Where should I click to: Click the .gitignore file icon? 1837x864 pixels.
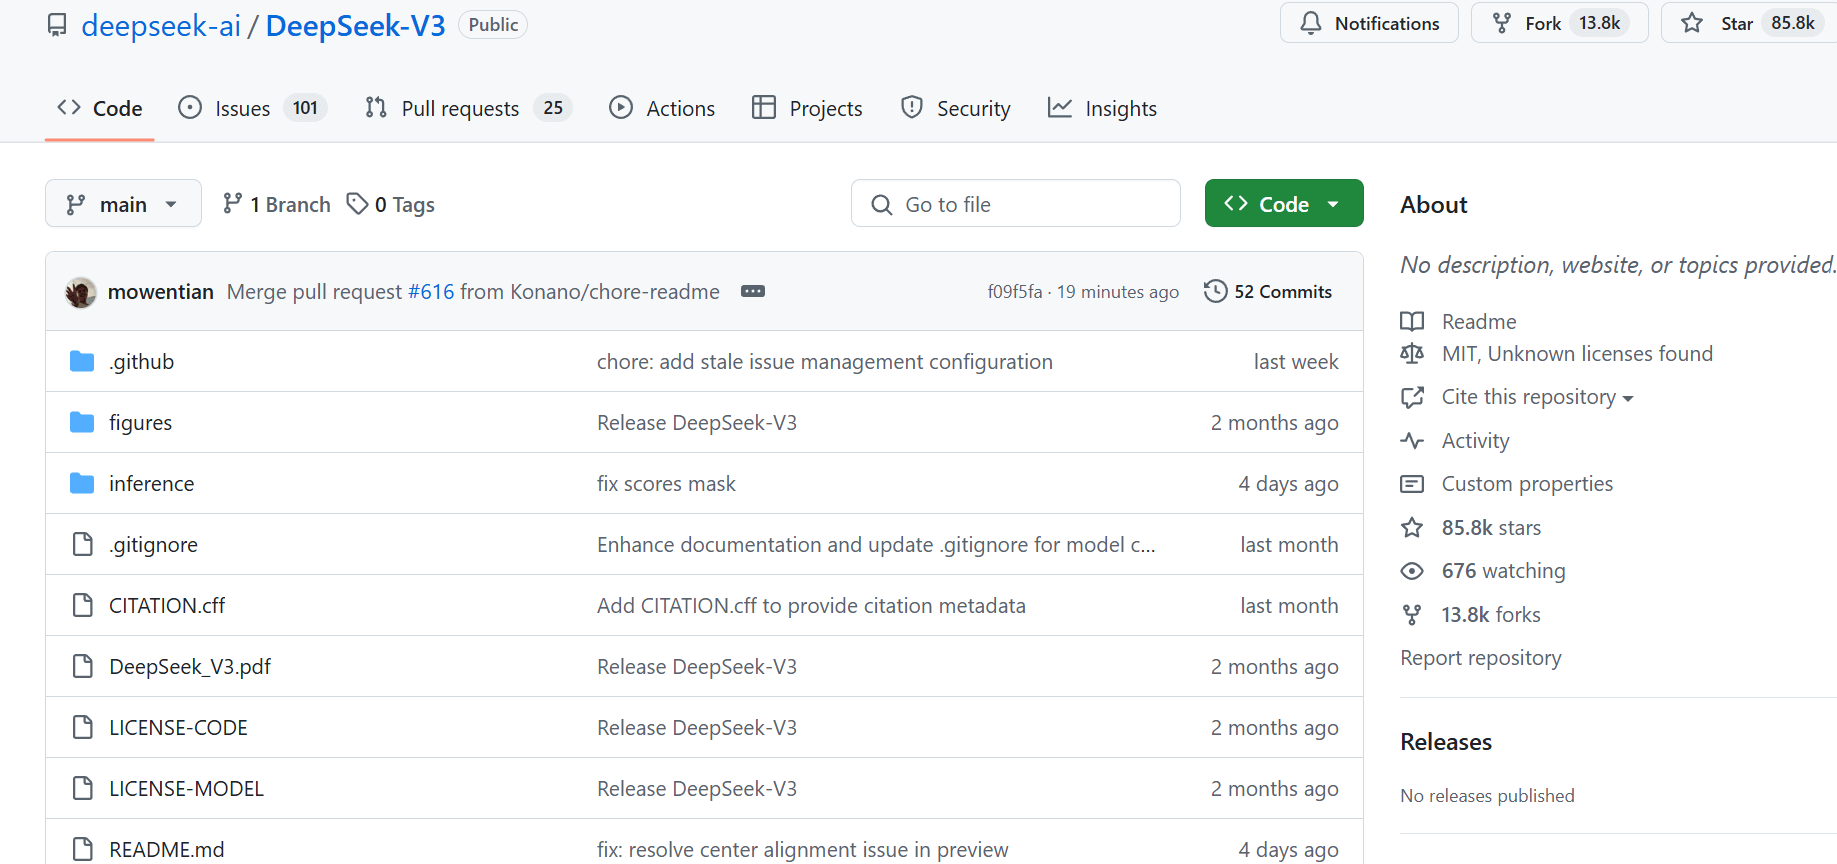click(83, 544)
